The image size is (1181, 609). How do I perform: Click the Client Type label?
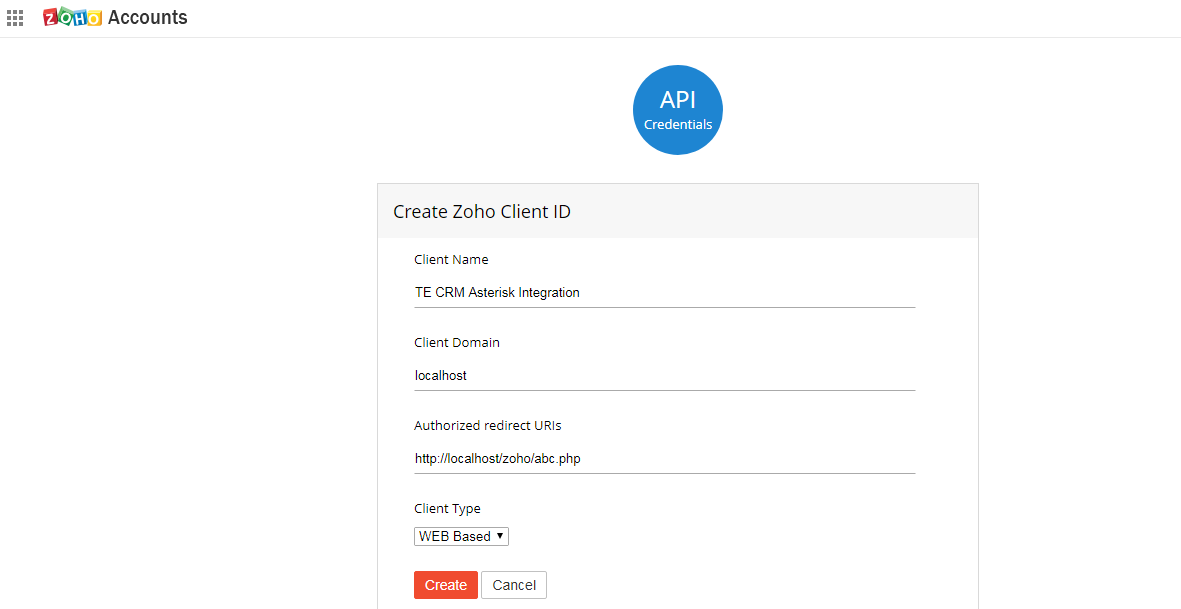click(447, 509)
